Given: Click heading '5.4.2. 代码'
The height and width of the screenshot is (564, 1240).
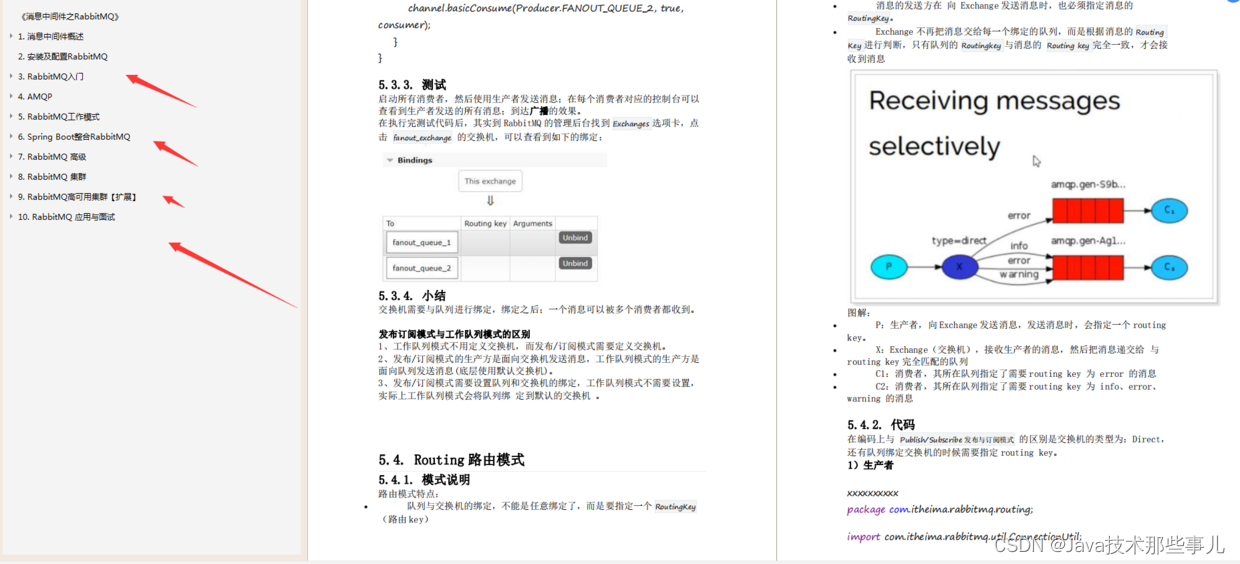Looking at the screenshot, I should coord(881,424).
